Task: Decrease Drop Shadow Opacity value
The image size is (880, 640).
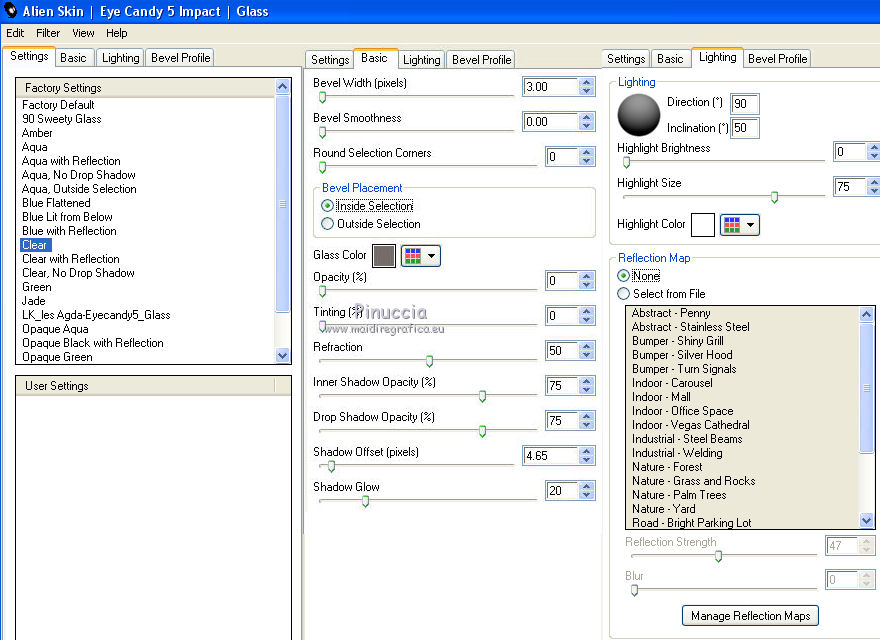Action: click(586, 425)
